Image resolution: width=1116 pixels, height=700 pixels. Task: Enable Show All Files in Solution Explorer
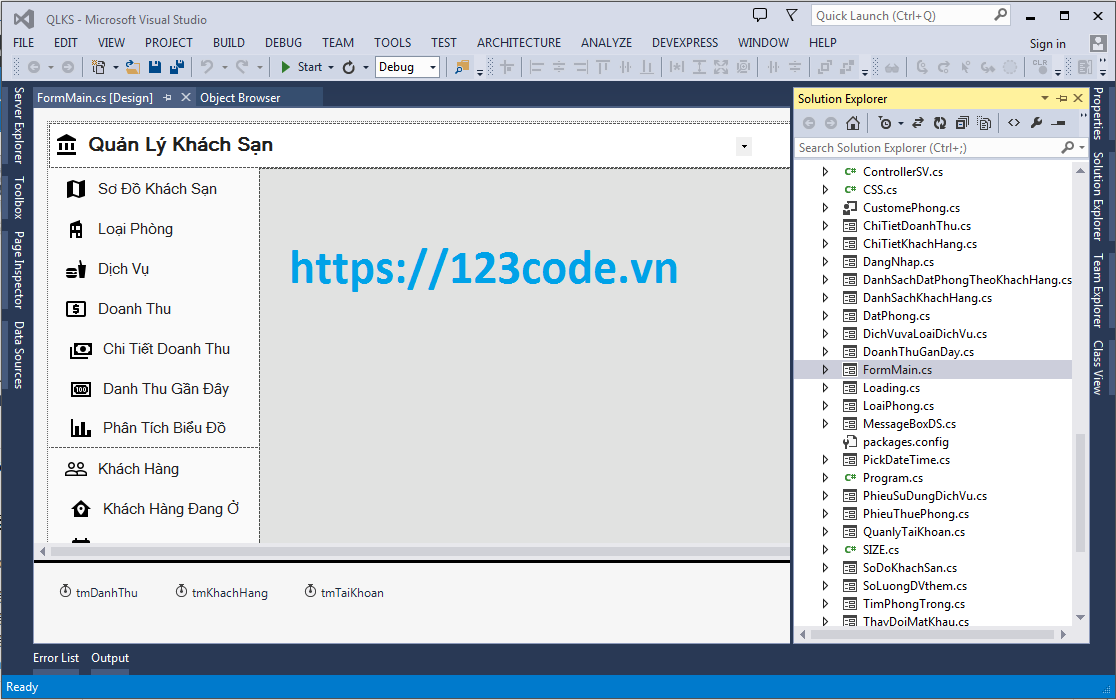coord(985,122)
